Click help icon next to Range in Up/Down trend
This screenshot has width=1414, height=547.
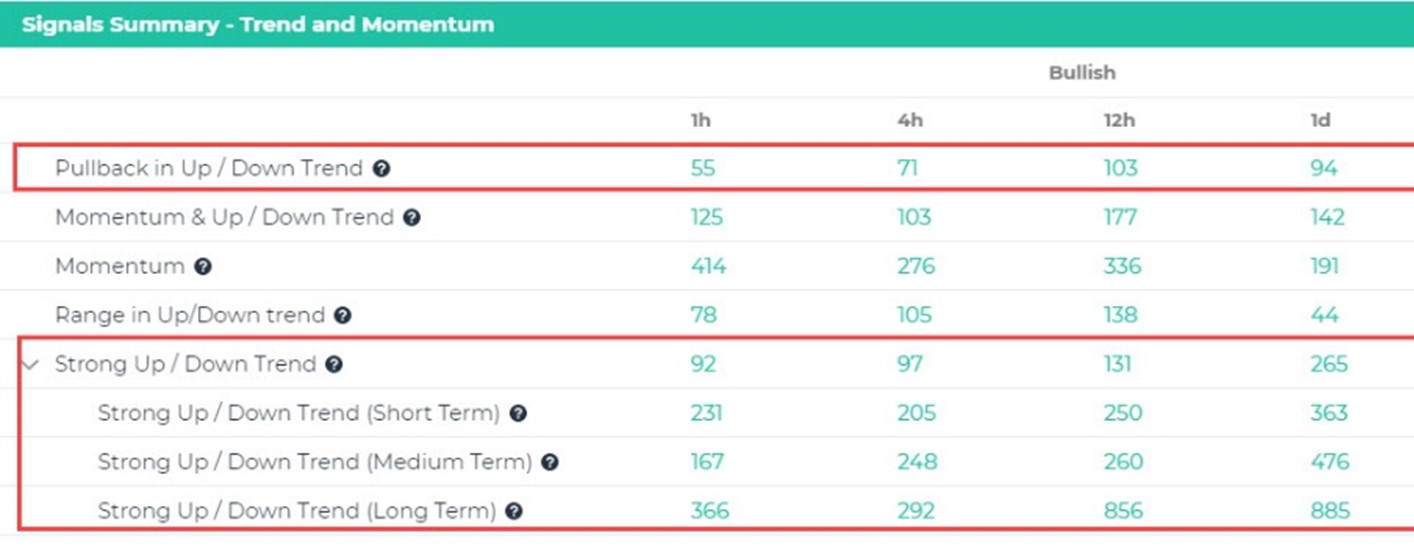[x=342, y=316]
